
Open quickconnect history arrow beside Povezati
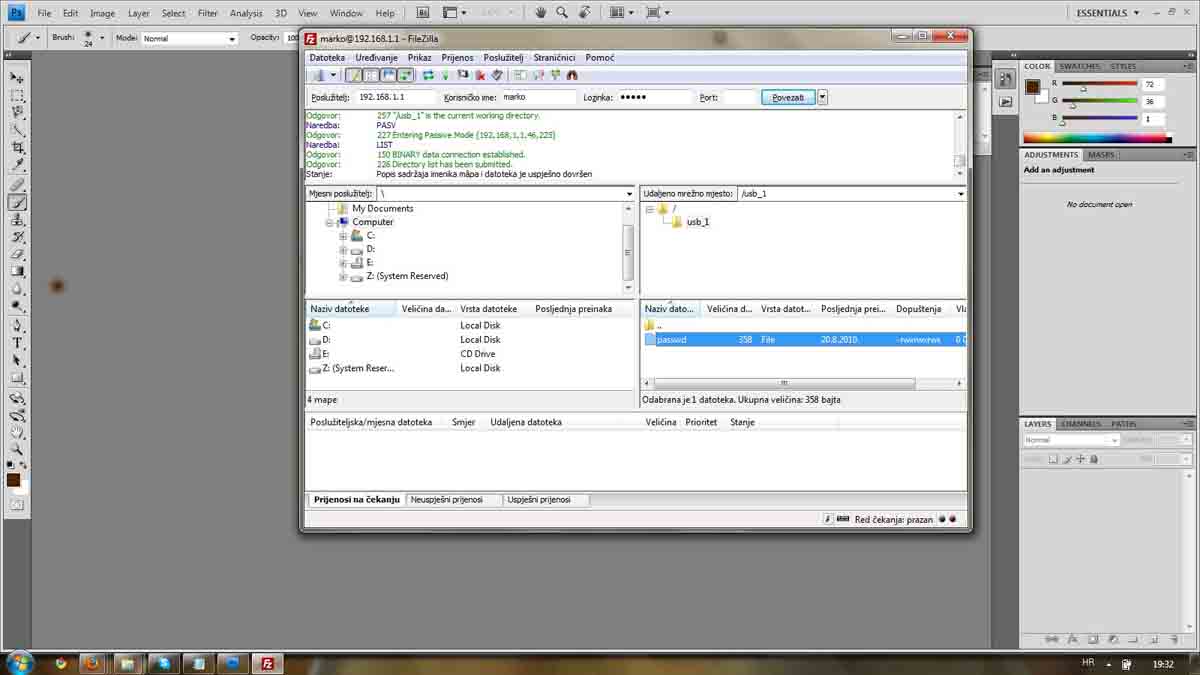(822, 97)
